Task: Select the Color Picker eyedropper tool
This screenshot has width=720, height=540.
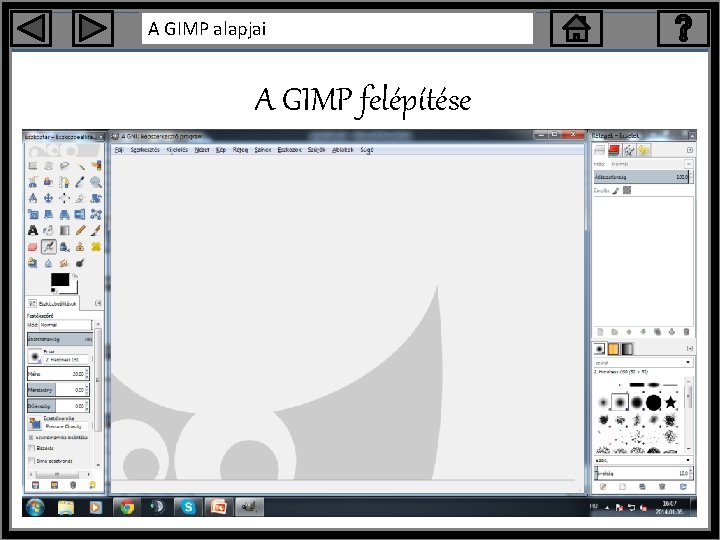Action: pos(80,182)
